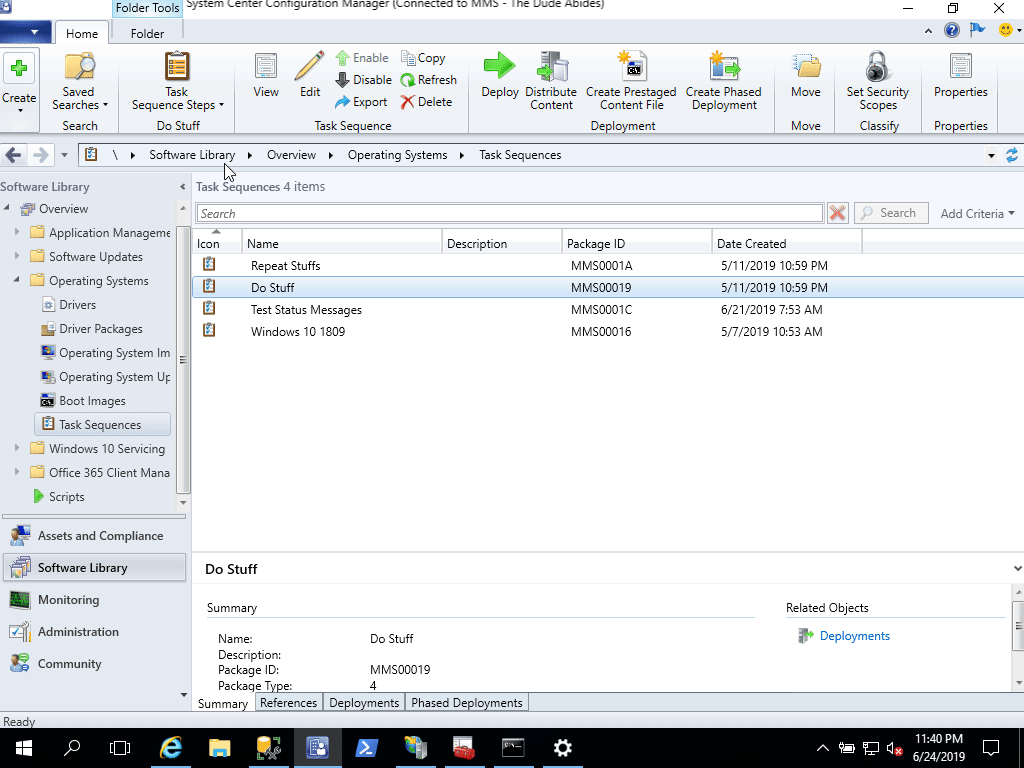This screenshot has height=768, width=1024.
Task: Open Saved Searches in ribbon
Action: coord(79,82)
